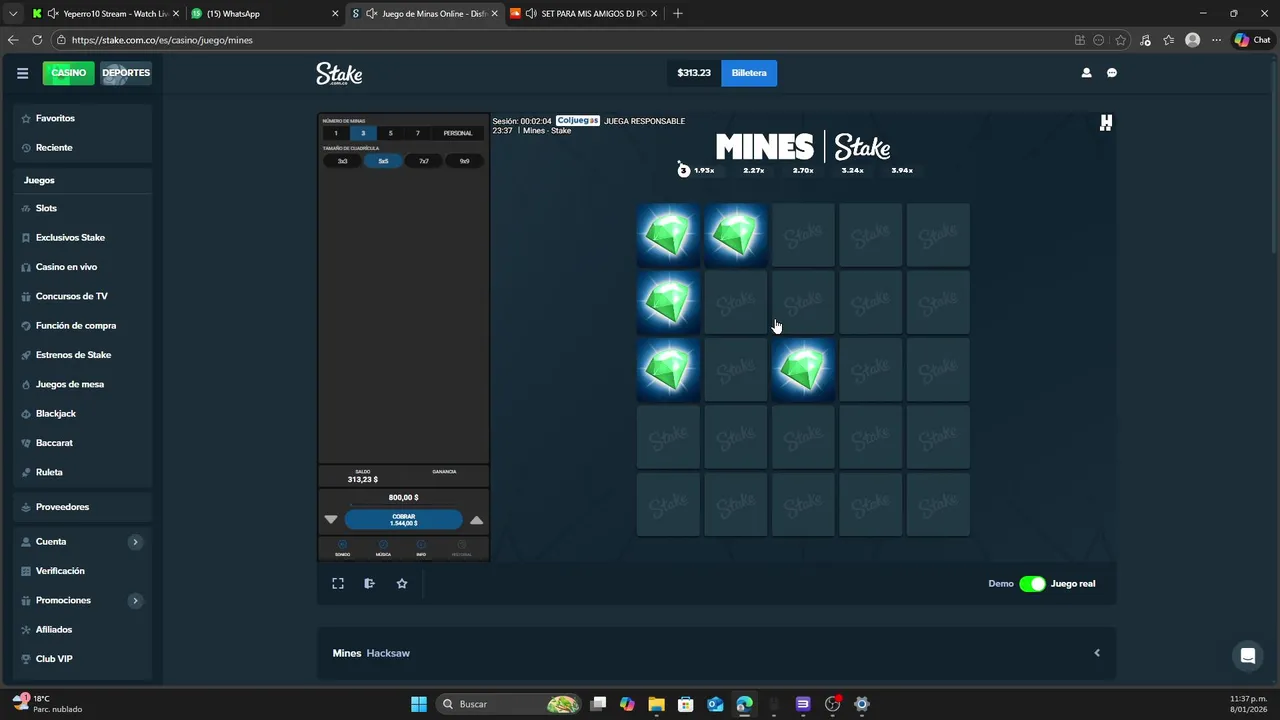The image size is (1280, 720).
Task: Open File Explorer from taskbar
Action: (656, 704)
